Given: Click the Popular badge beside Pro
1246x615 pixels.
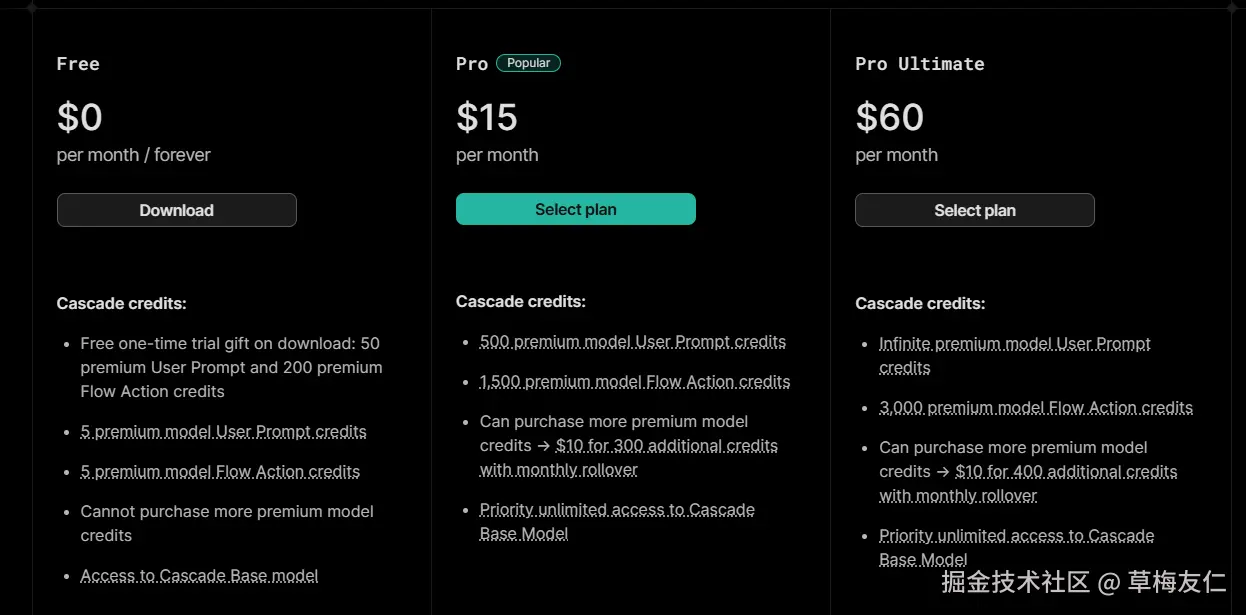Looking at the screenshot, I should pos(528,63).
